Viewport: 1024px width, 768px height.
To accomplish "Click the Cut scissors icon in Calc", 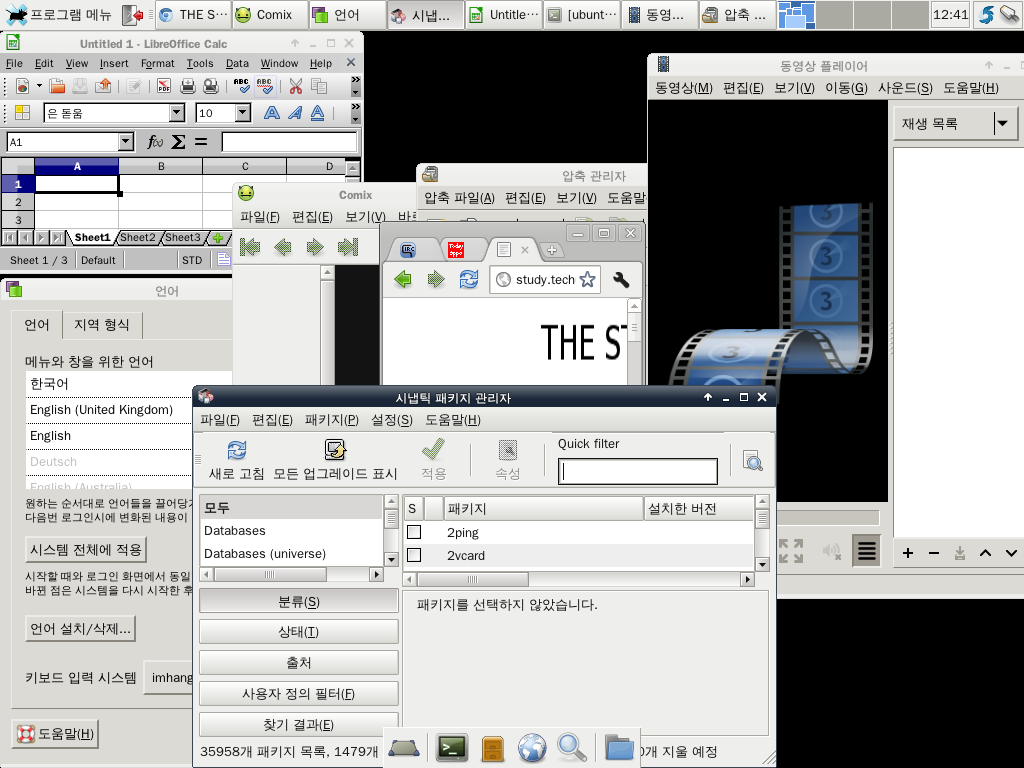I will (296, 86).
